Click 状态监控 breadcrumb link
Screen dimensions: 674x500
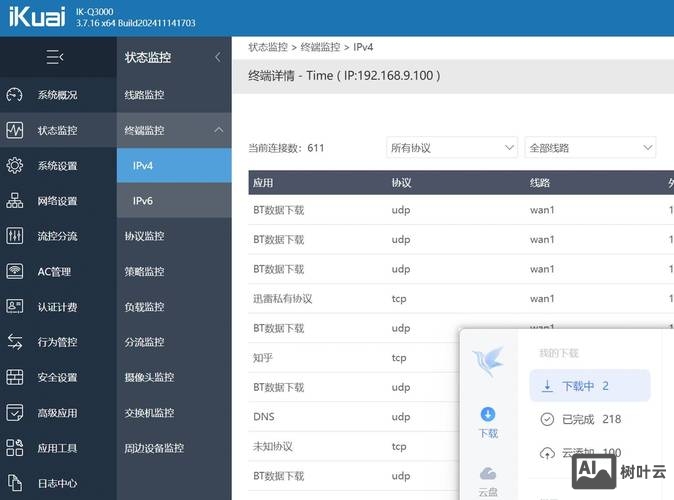[268, 47]
